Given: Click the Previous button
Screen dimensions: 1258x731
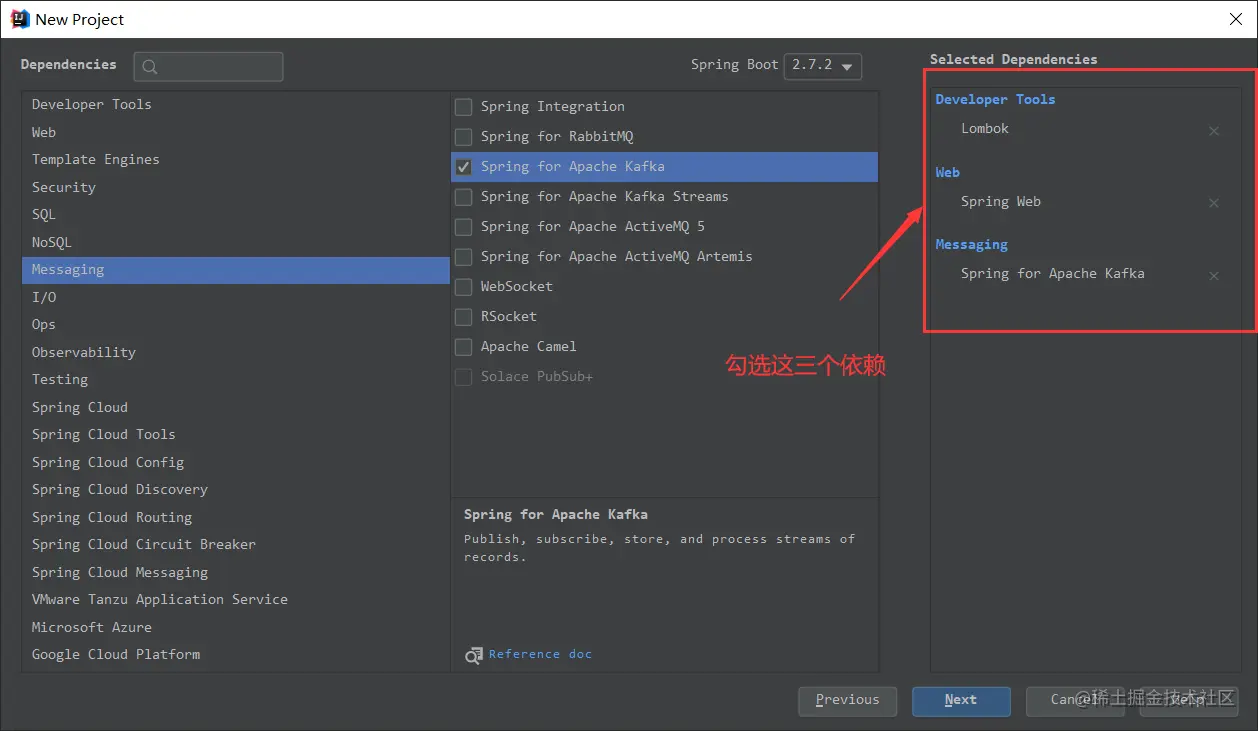Looking at the screenshot, I should [x=848, y=701].
